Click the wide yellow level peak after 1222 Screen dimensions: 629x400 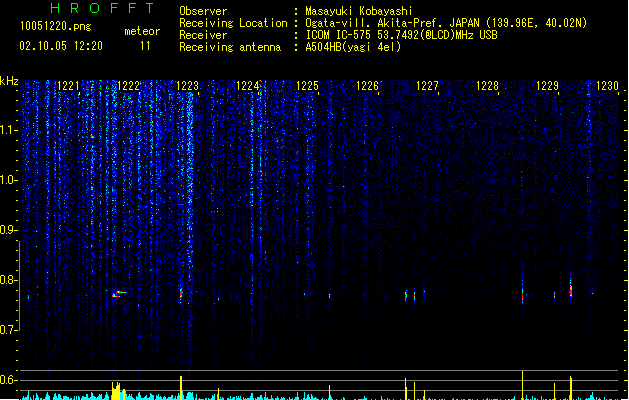(x=117, y=391)
